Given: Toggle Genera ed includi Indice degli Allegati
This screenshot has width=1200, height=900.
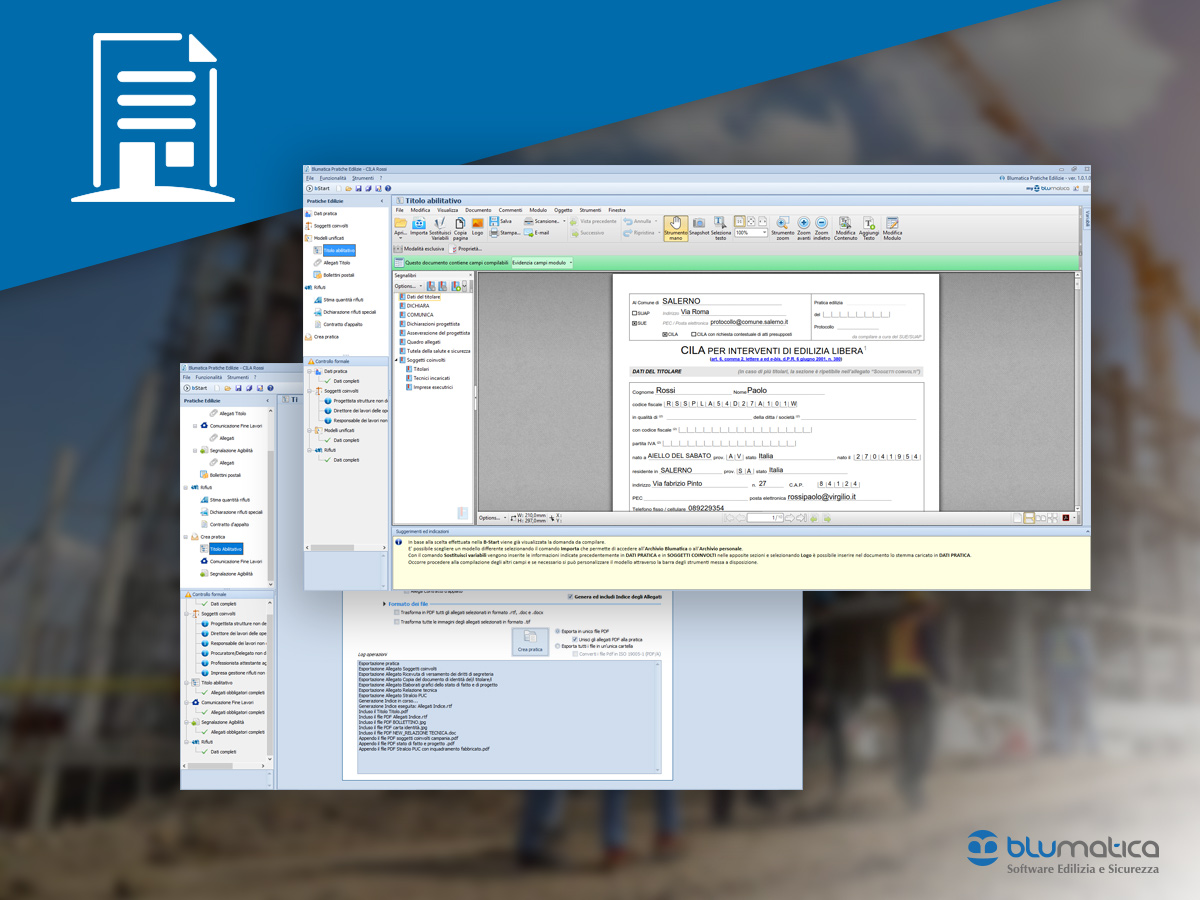Looking at the screenshot, I should click(x=570, y=597).
